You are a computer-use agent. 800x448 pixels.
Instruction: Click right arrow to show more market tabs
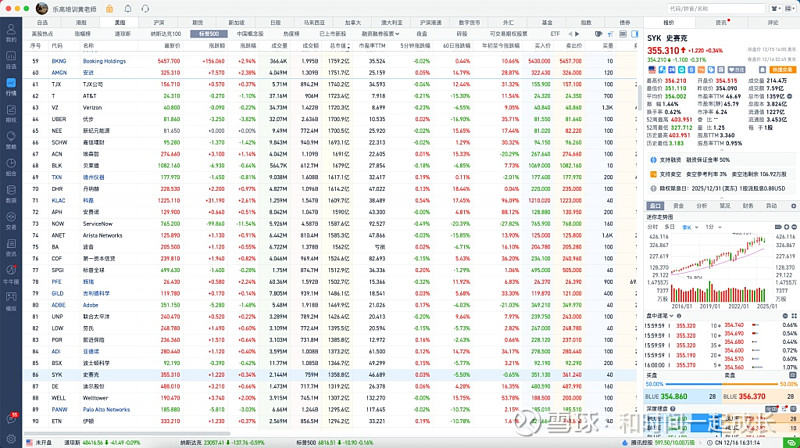coord(577,34)
